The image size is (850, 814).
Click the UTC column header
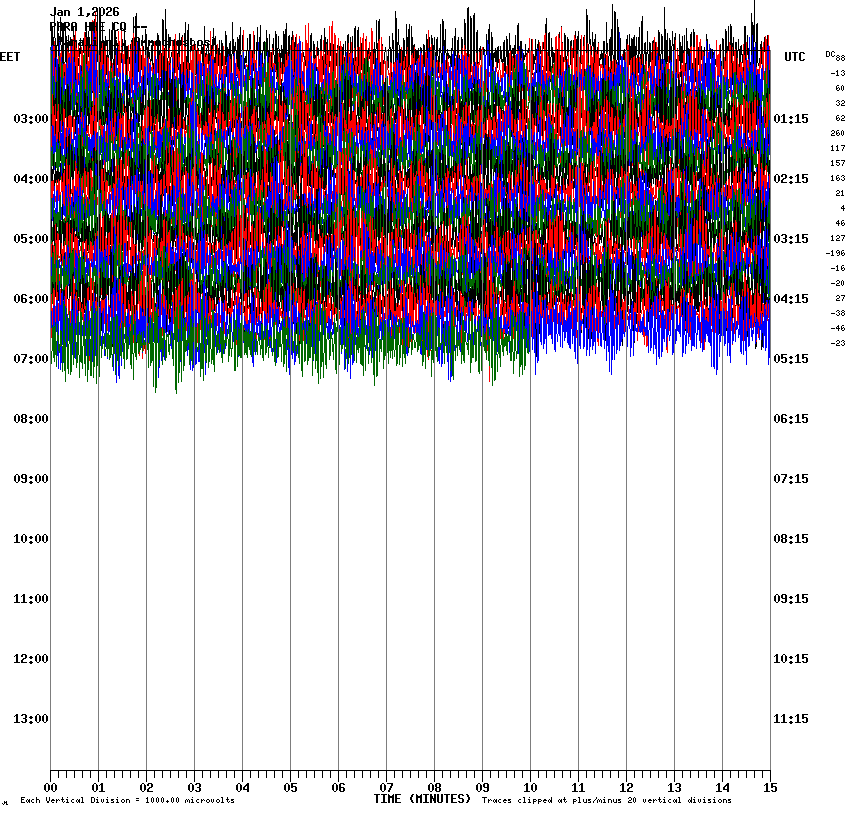[x=795, y=57]
